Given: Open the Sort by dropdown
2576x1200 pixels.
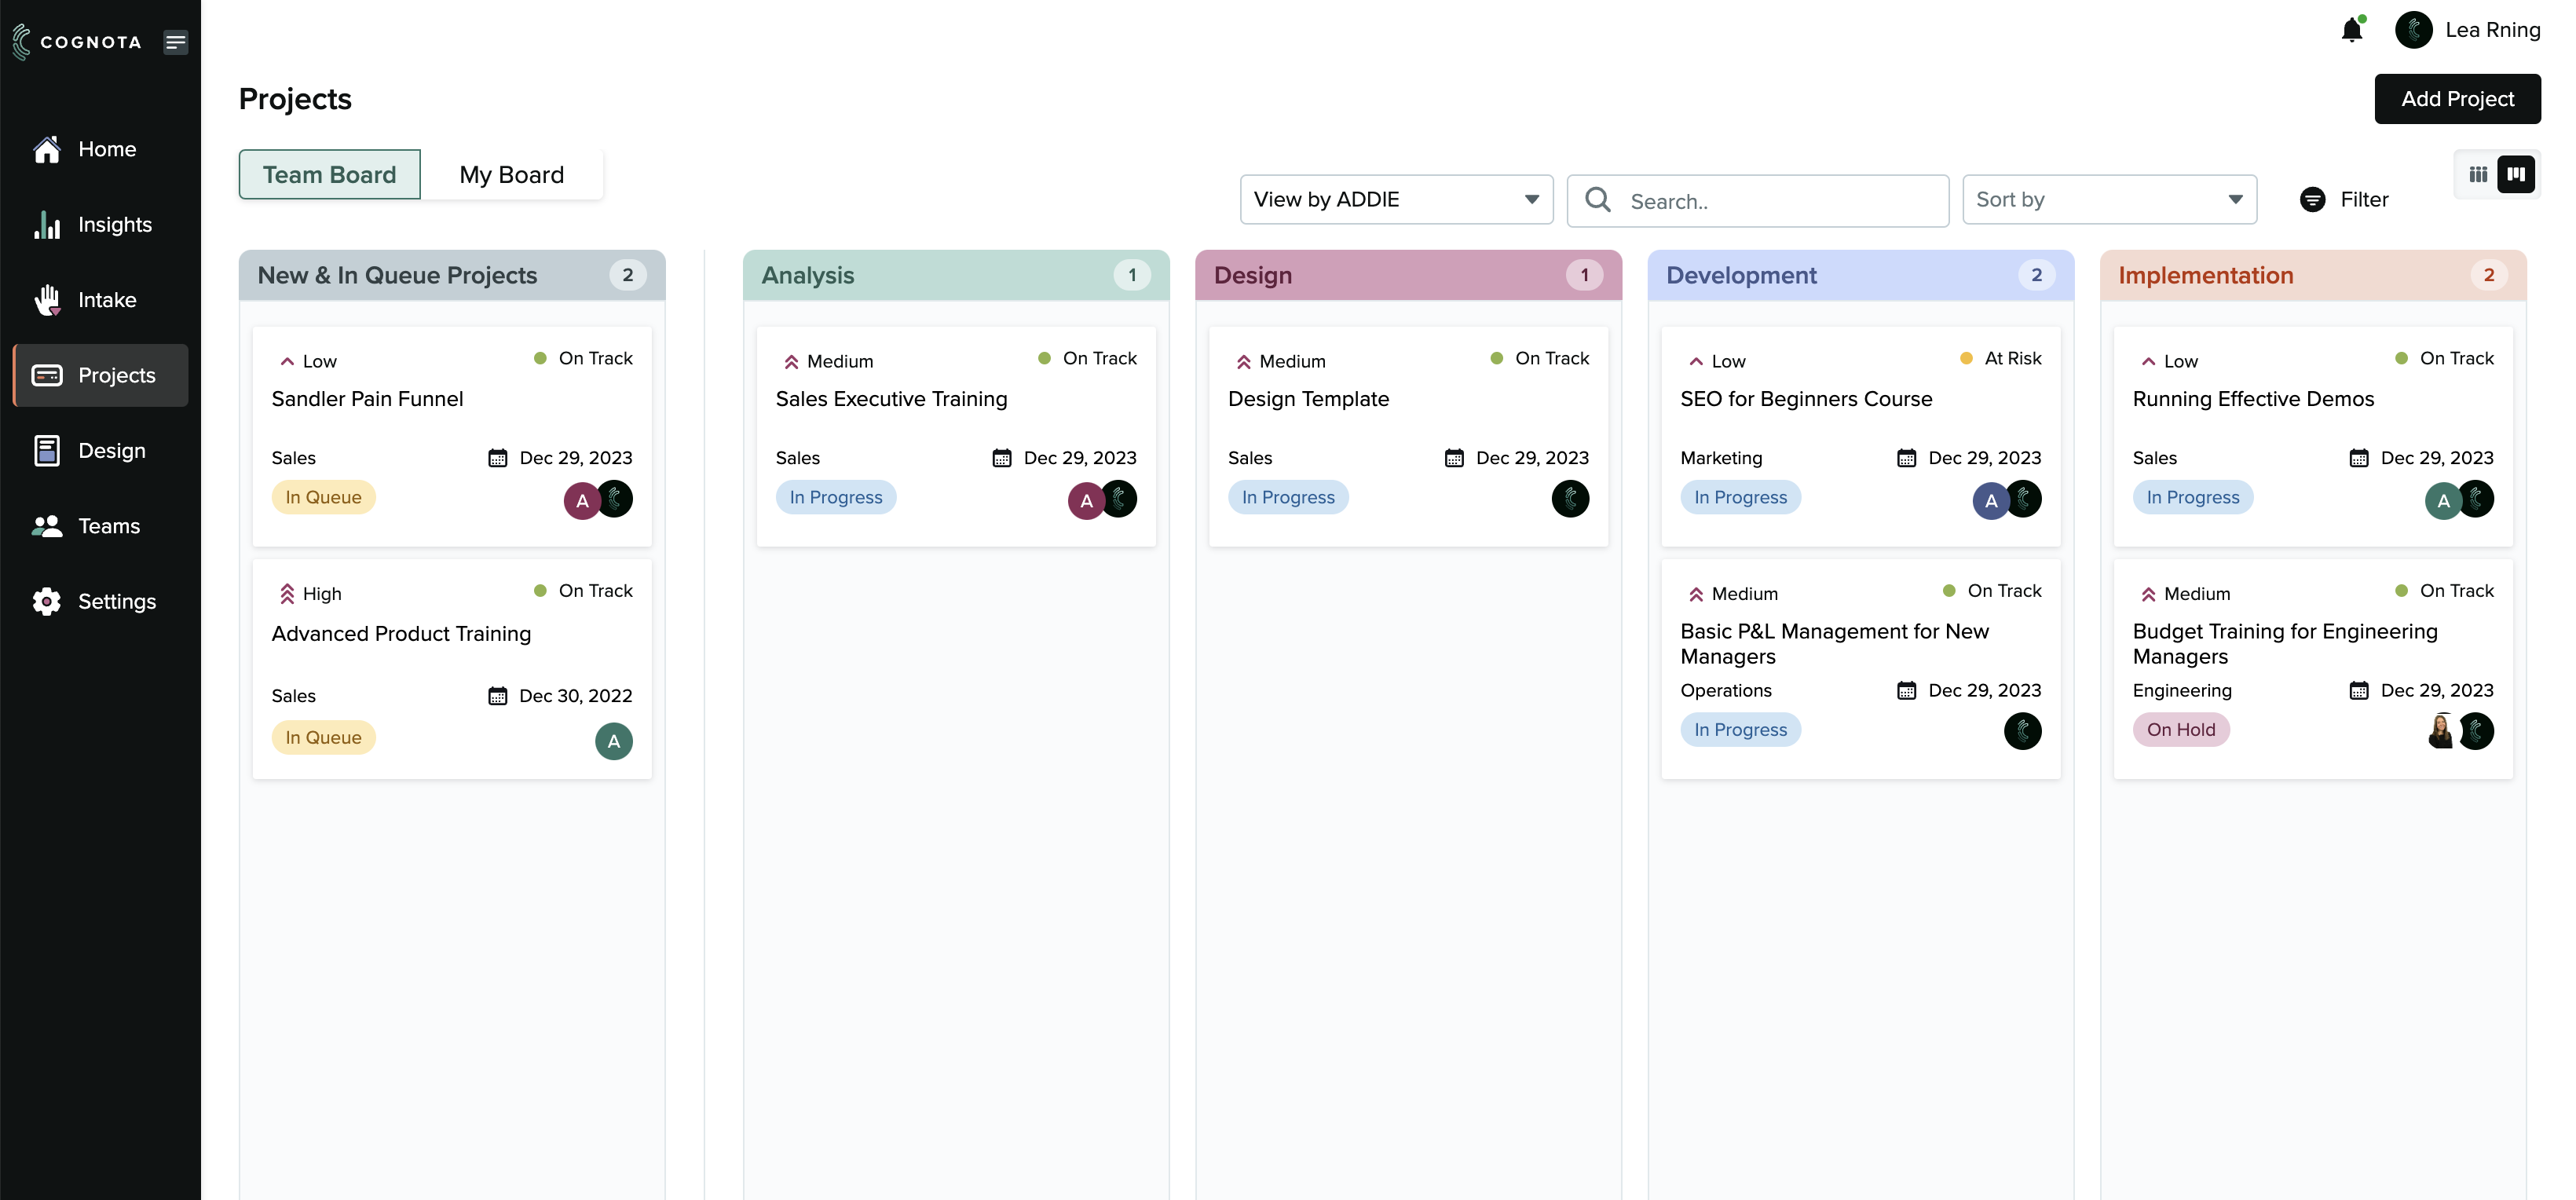Looking at the screenshot, I should coord(2108,200).
